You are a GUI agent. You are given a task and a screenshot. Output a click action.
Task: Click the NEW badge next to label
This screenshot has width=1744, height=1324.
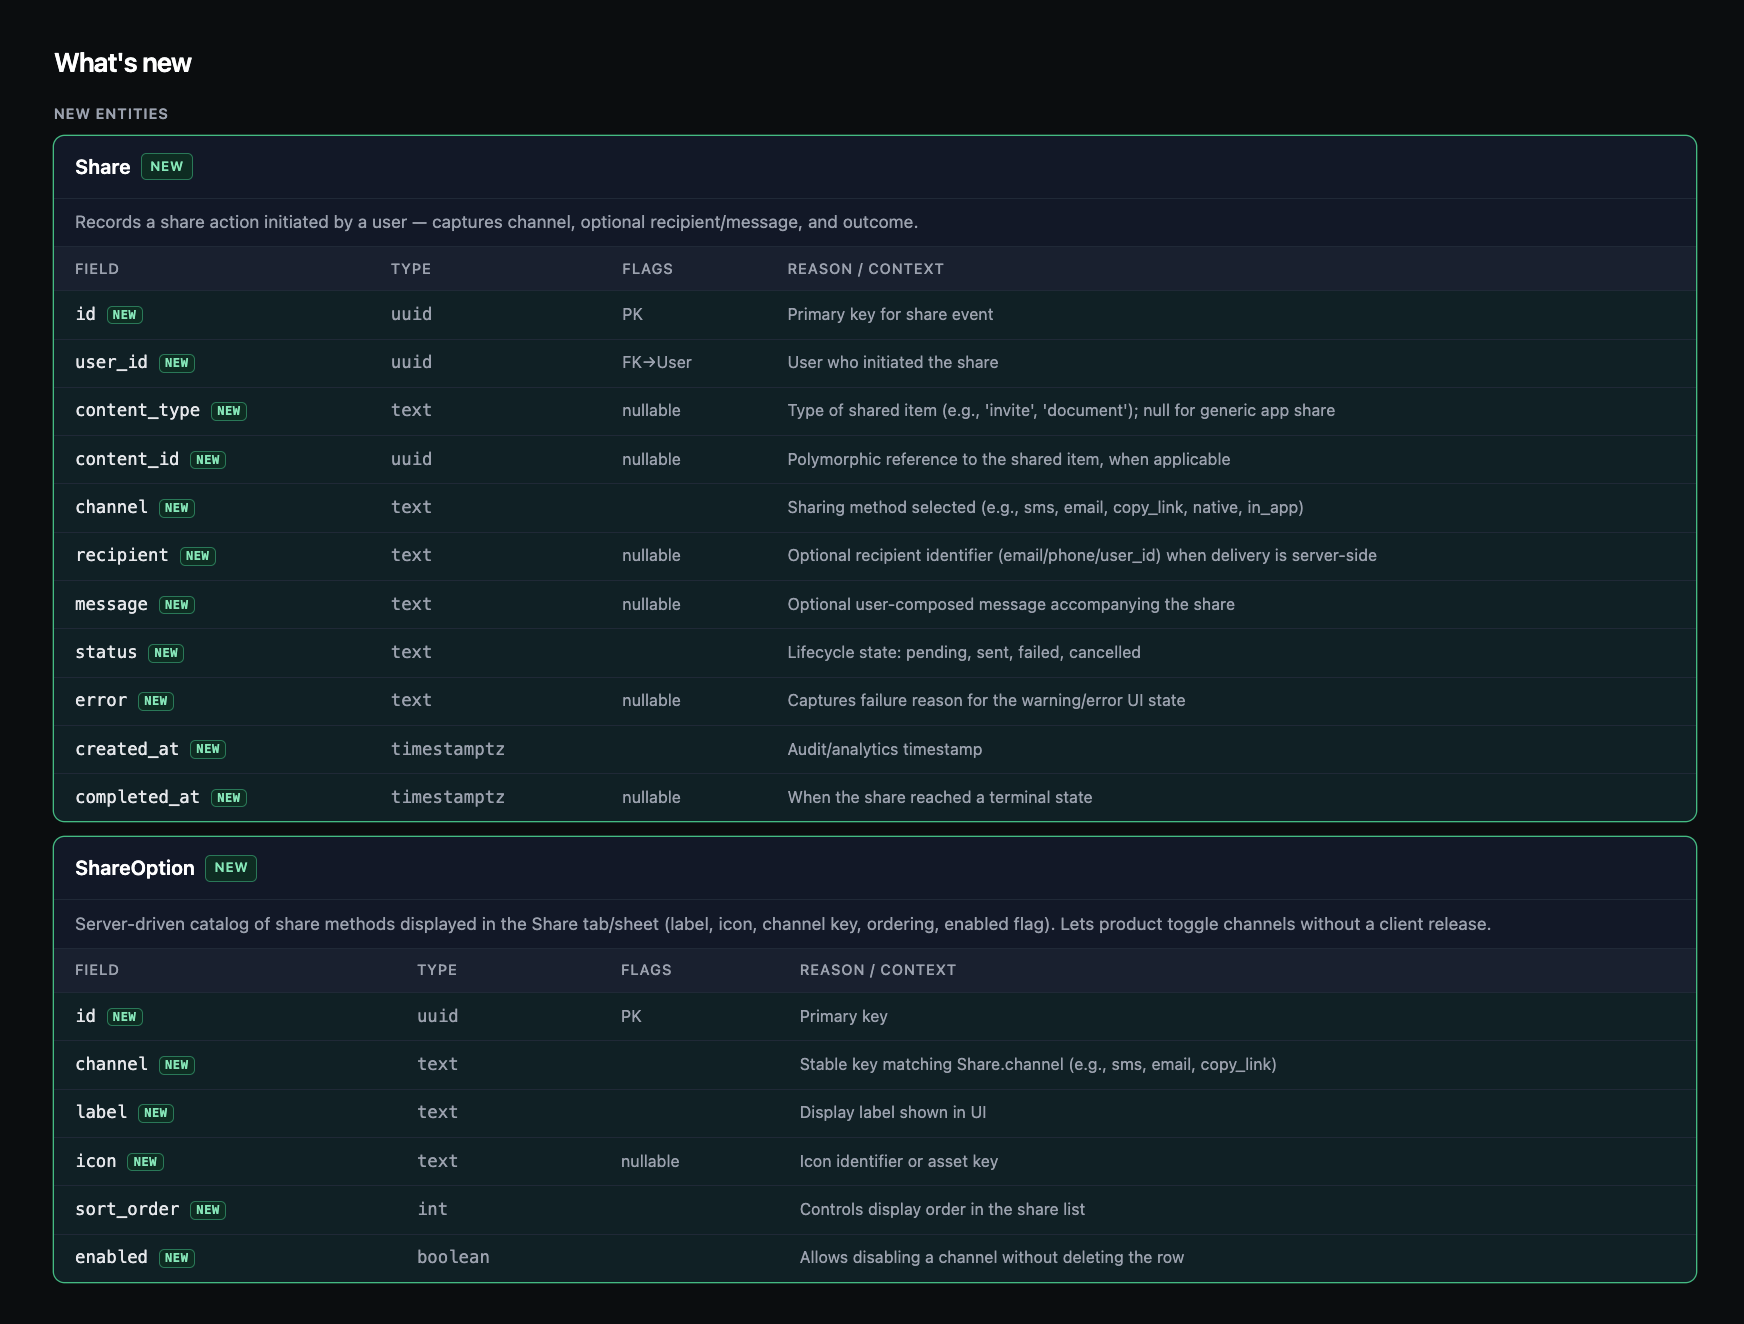[156, 1113]
